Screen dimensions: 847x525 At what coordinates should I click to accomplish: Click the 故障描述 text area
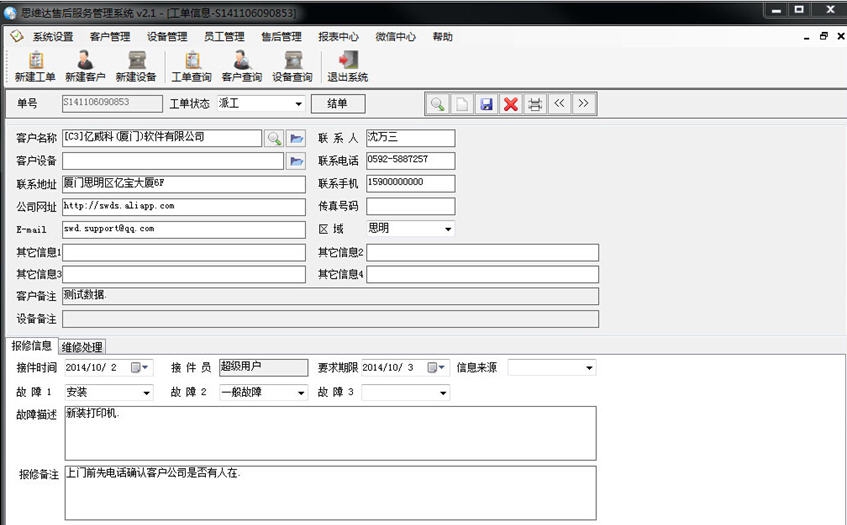point(331,433)
